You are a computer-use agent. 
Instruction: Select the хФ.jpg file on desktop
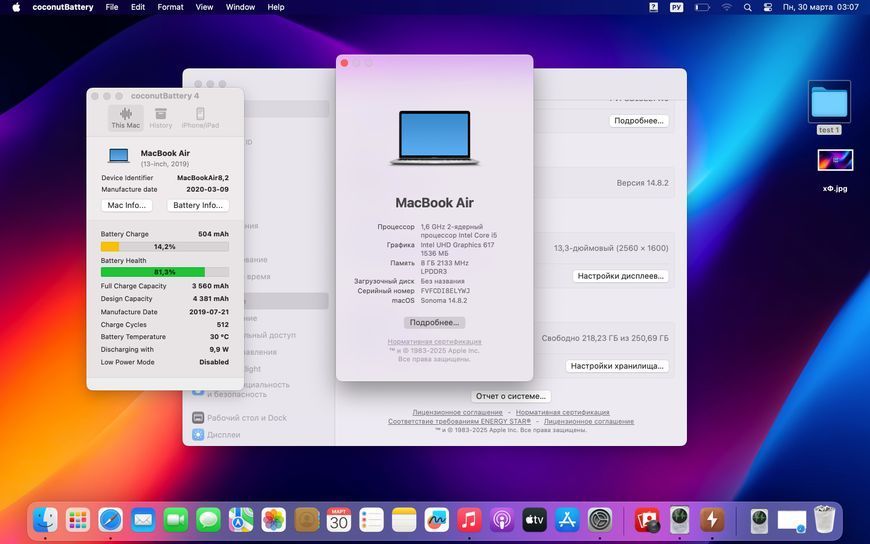pyautogui.click(x=835, y=170)
